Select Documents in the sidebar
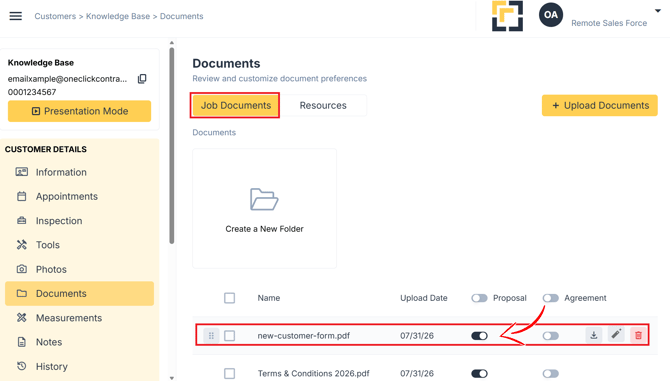Viewport: 670px width, 381px height. pyautogui.click(x=79, y=293)
